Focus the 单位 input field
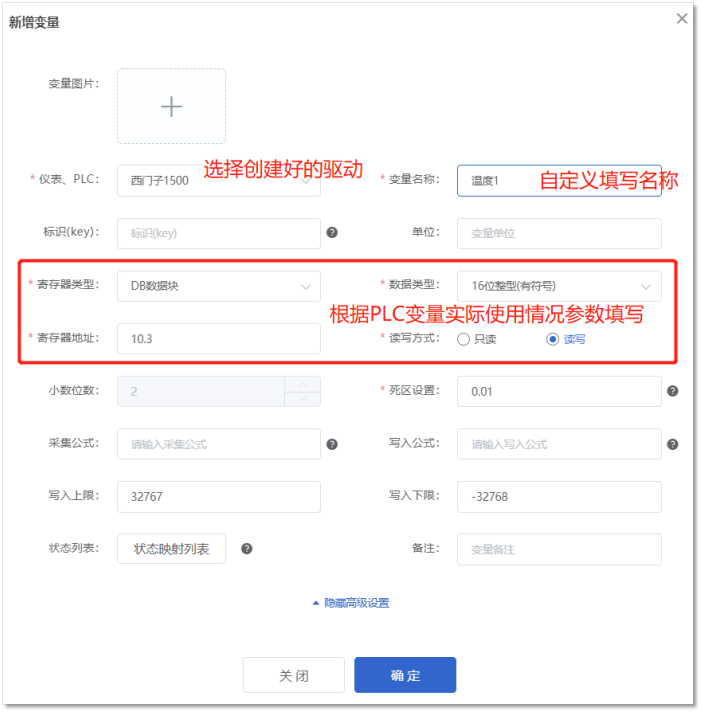Screen dimensions: 702x713 click(559, 233)
